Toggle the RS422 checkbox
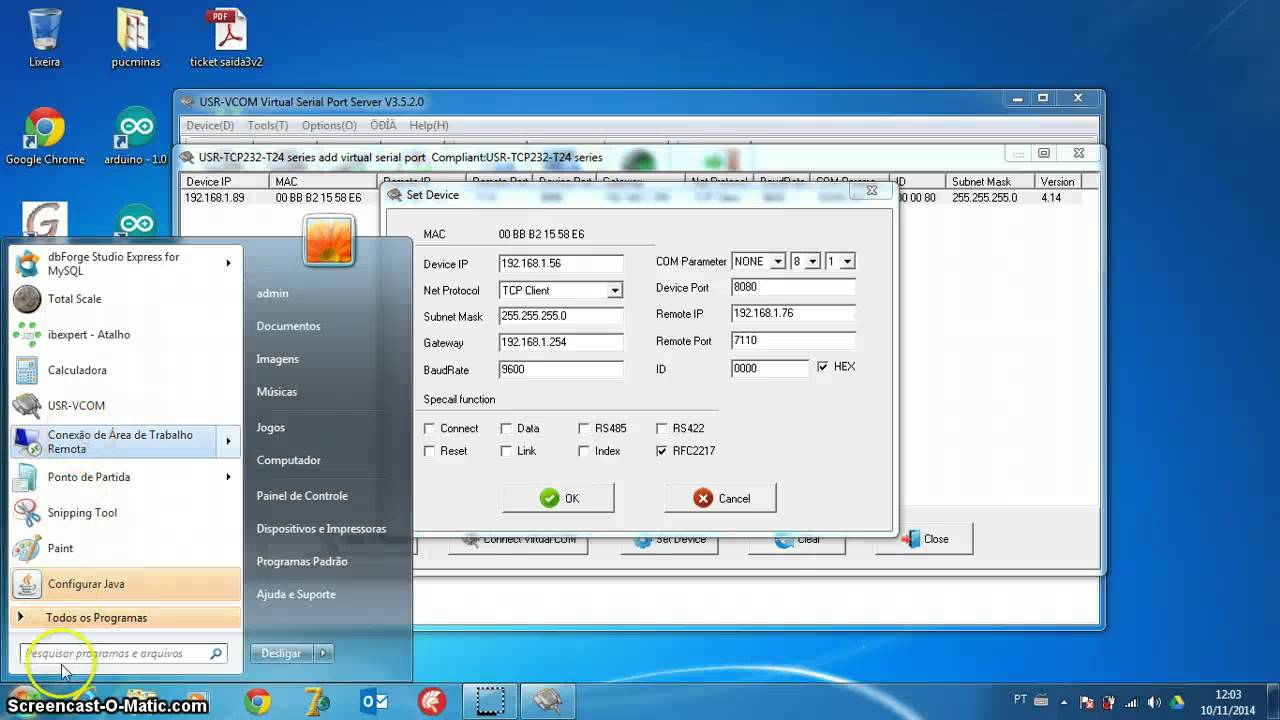The height and width of the screenshot is (720, 1280). [x=661, y=429]
